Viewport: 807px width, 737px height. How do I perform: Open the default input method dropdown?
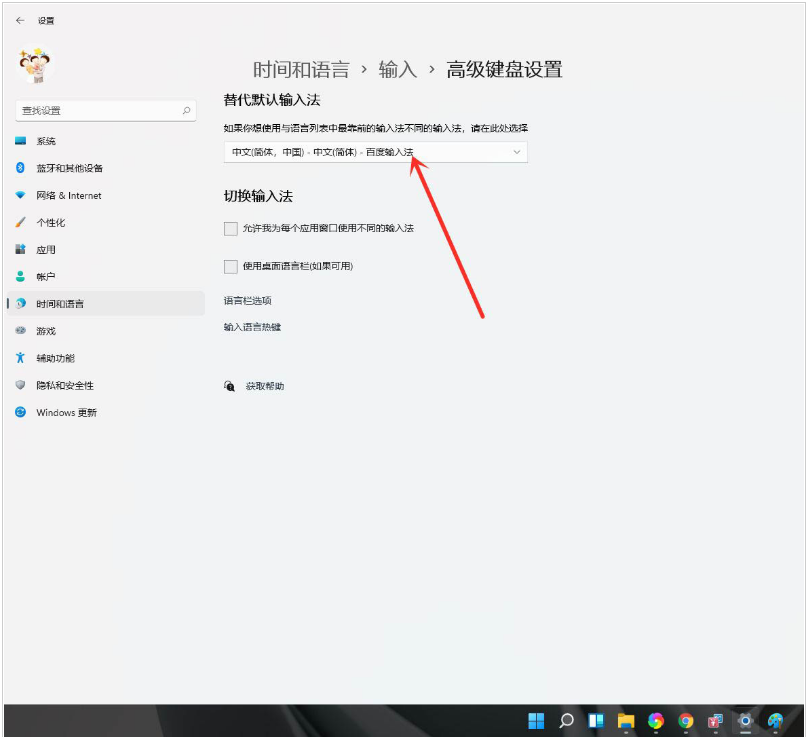pos(376,152)
